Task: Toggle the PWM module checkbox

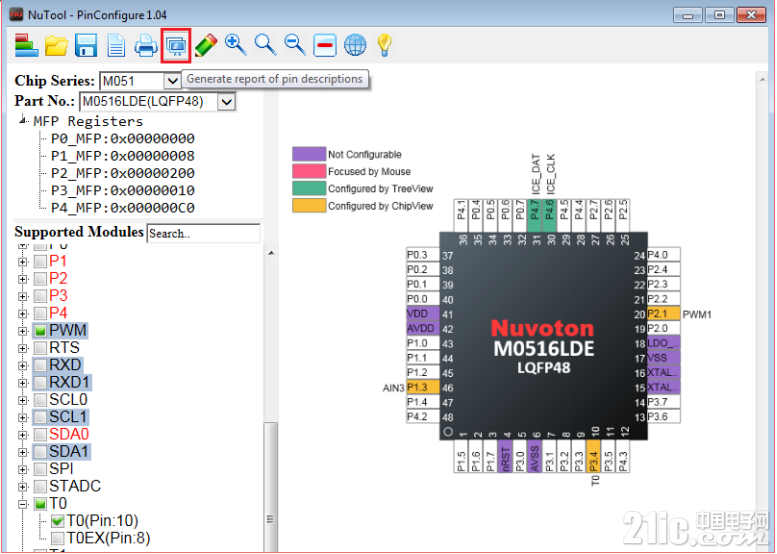Action: 40,331
